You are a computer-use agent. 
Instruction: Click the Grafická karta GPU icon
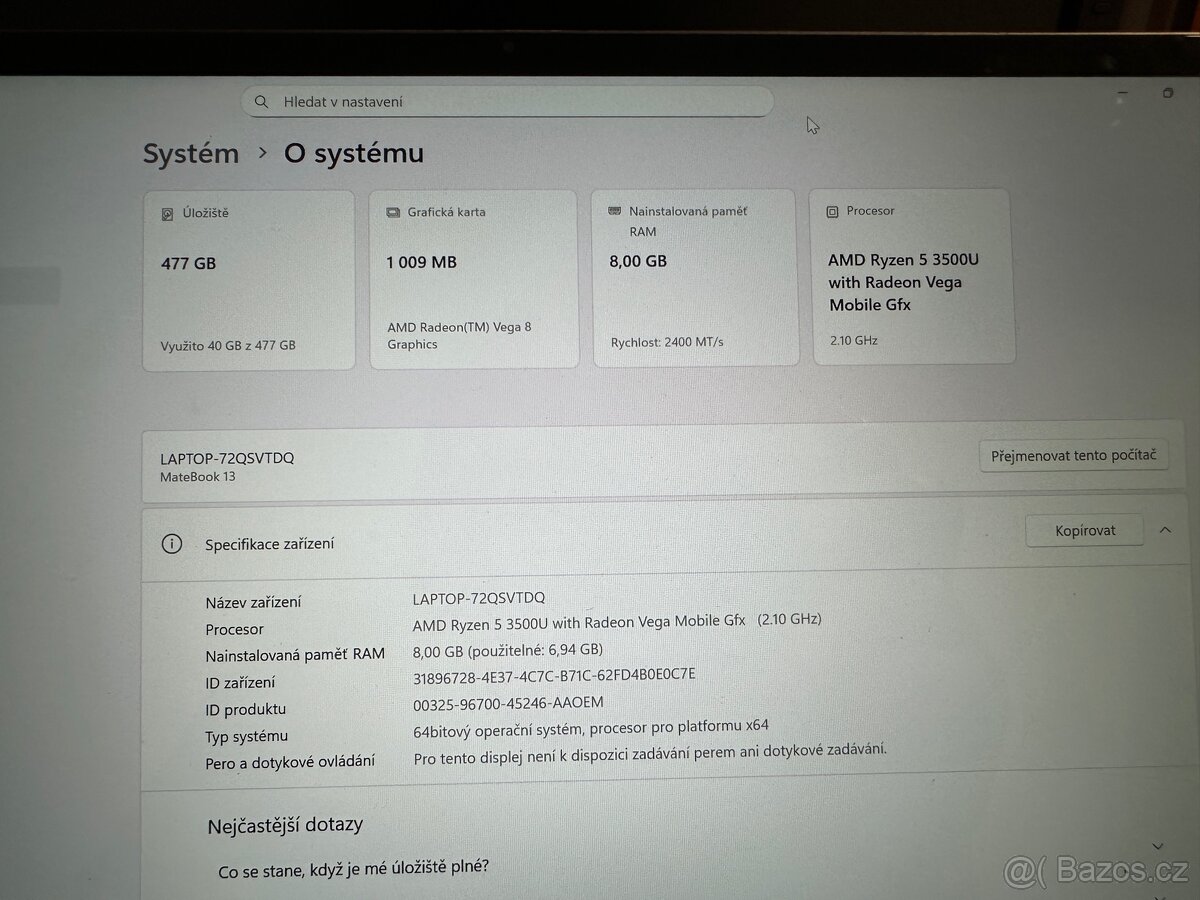(x=391, y=212)
